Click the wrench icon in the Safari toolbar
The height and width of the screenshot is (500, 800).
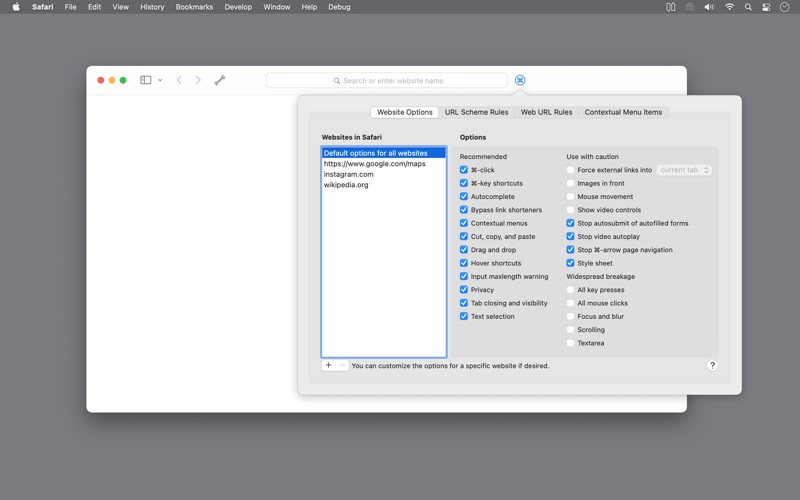[x=220, y=80]
